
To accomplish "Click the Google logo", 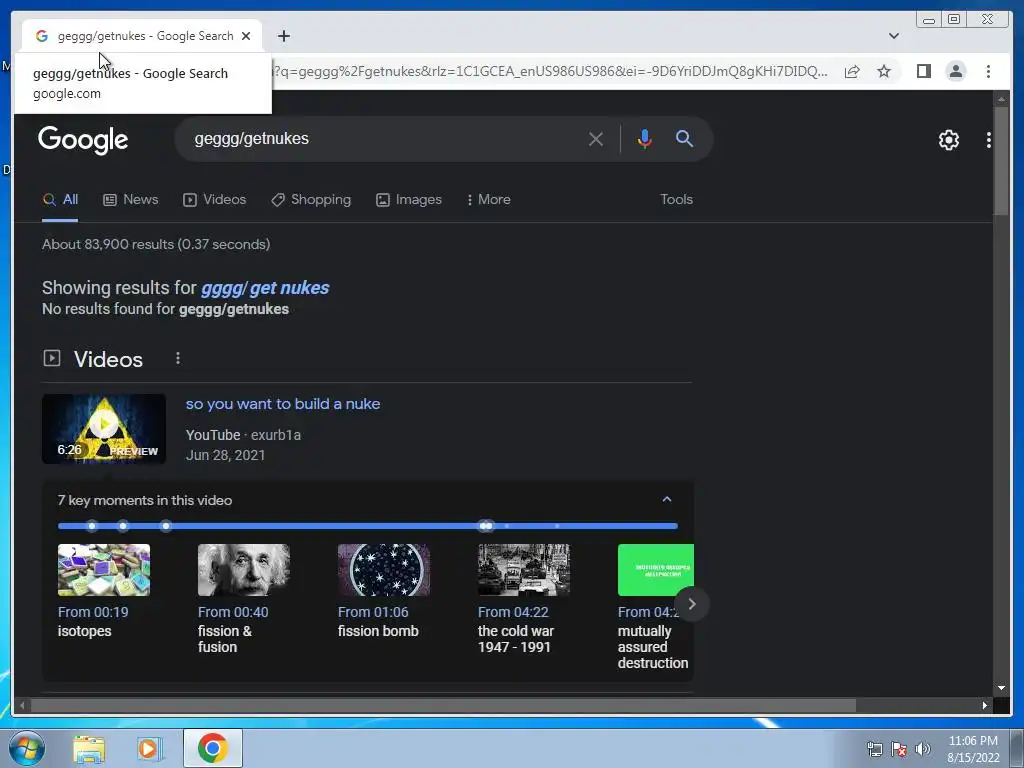I will click(83, 140).
